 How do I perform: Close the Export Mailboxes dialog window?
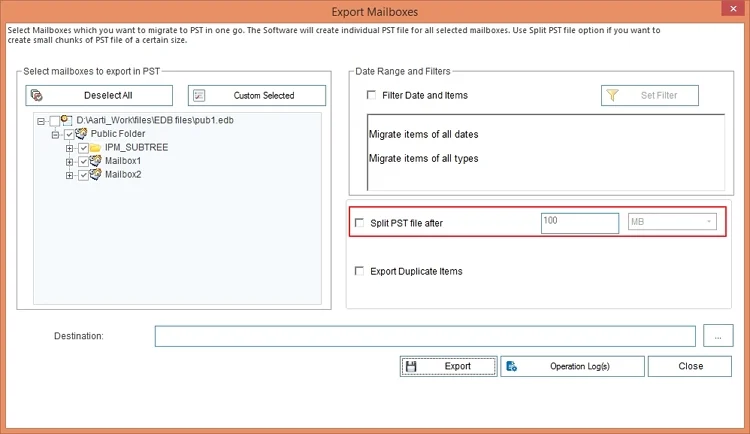click(733, 9)
